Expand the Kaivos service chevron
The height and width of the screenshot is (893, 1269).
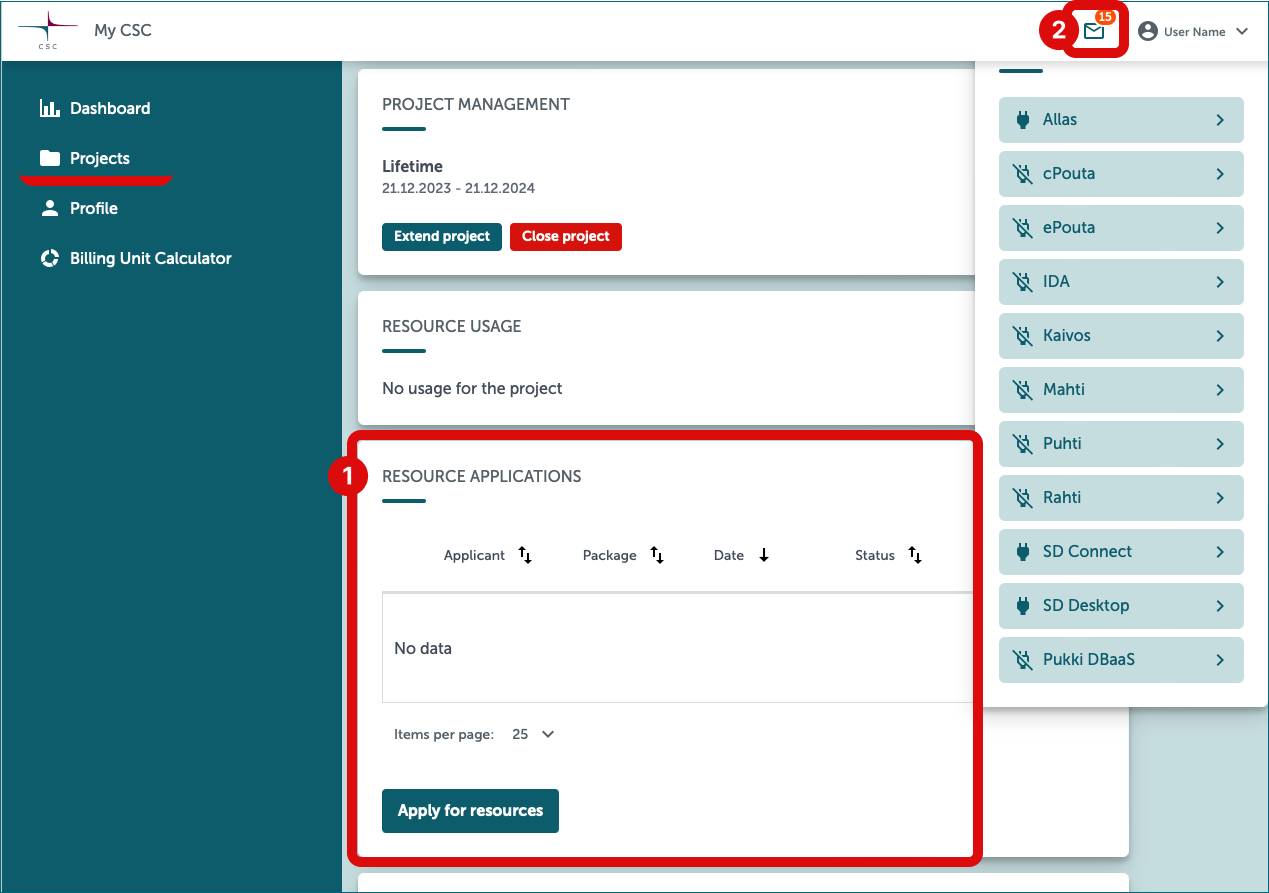1220,336
